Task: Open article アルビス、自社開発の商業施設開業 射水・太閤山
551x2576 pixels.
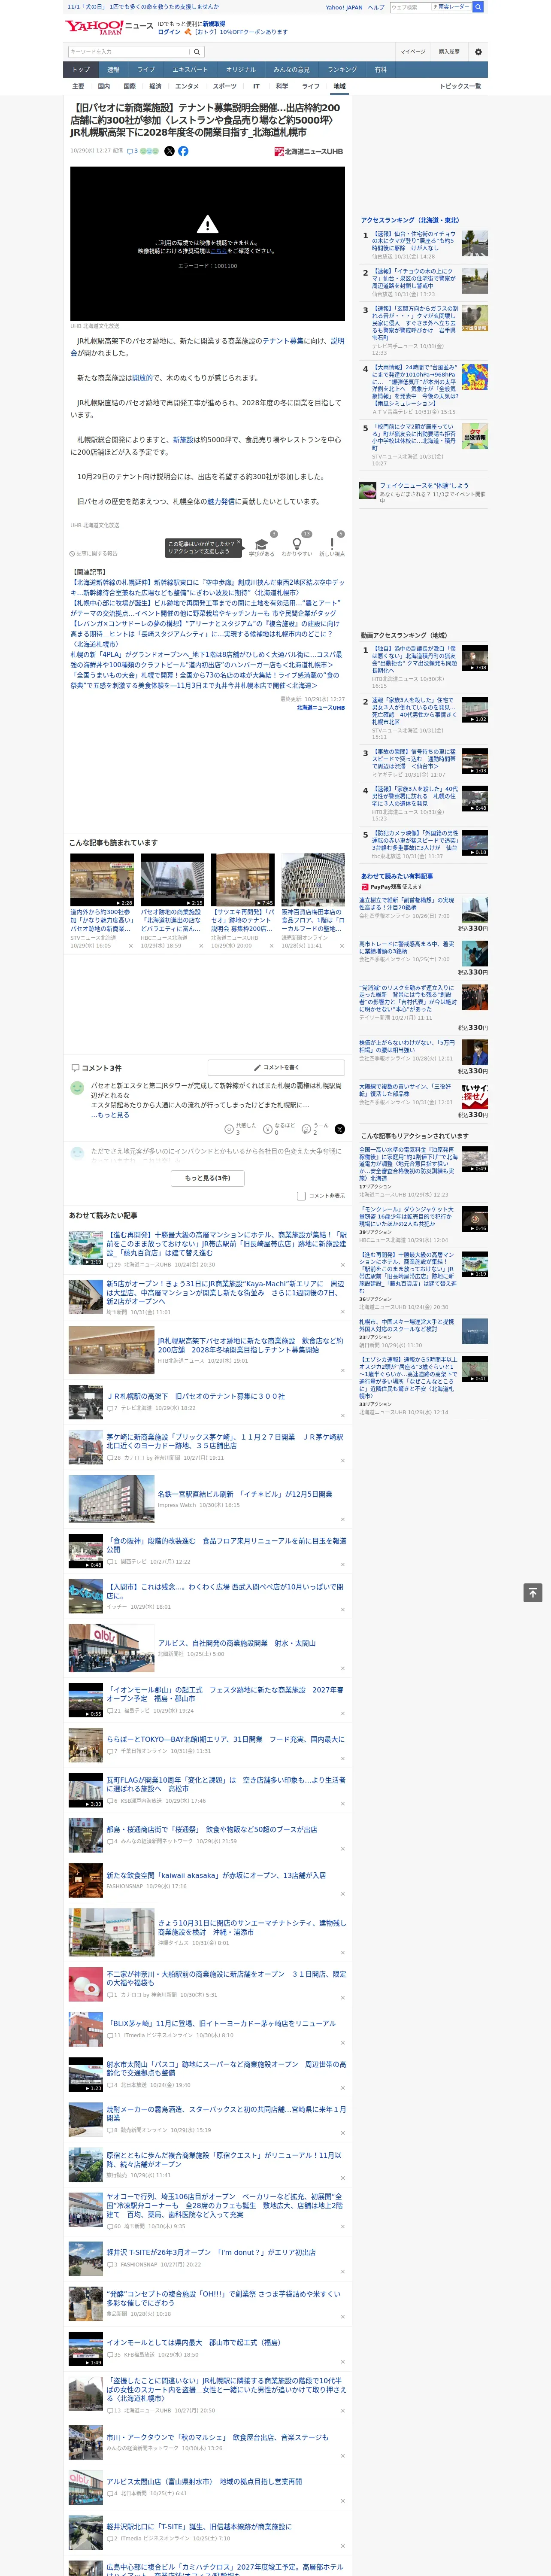Action: pos(236,1643)
